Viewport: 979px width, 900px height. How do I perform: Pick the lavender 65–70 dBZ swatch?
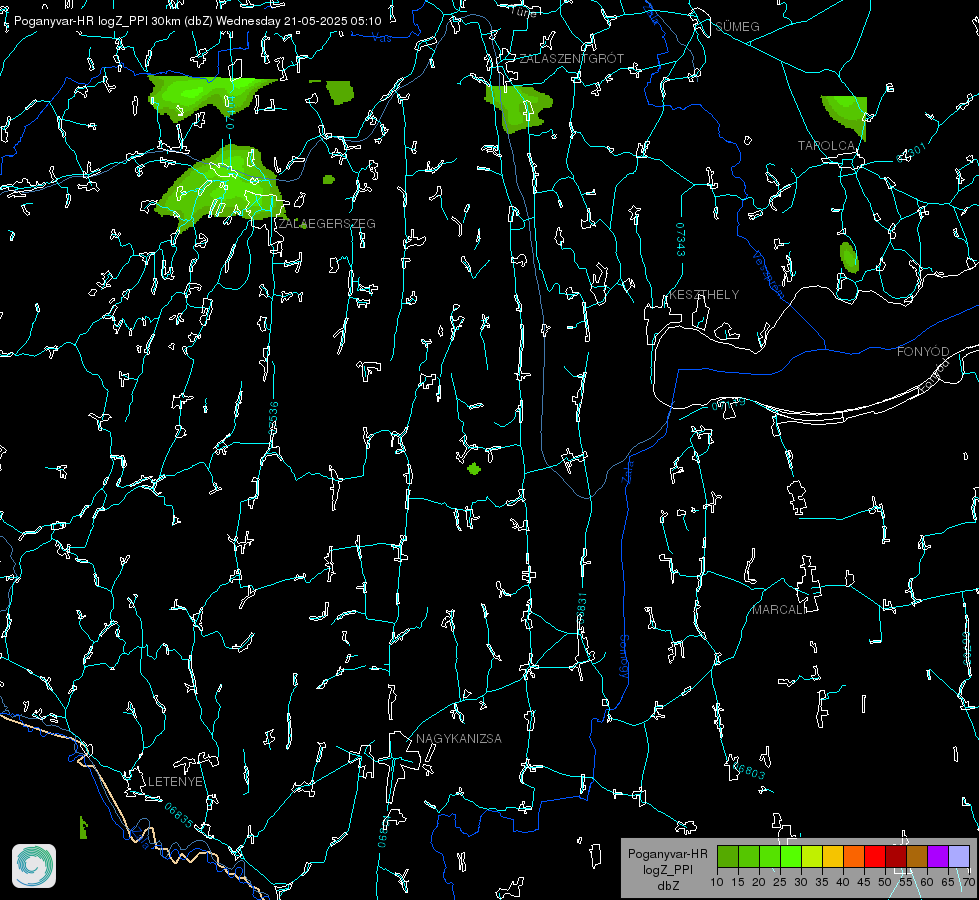coord(959,856)
